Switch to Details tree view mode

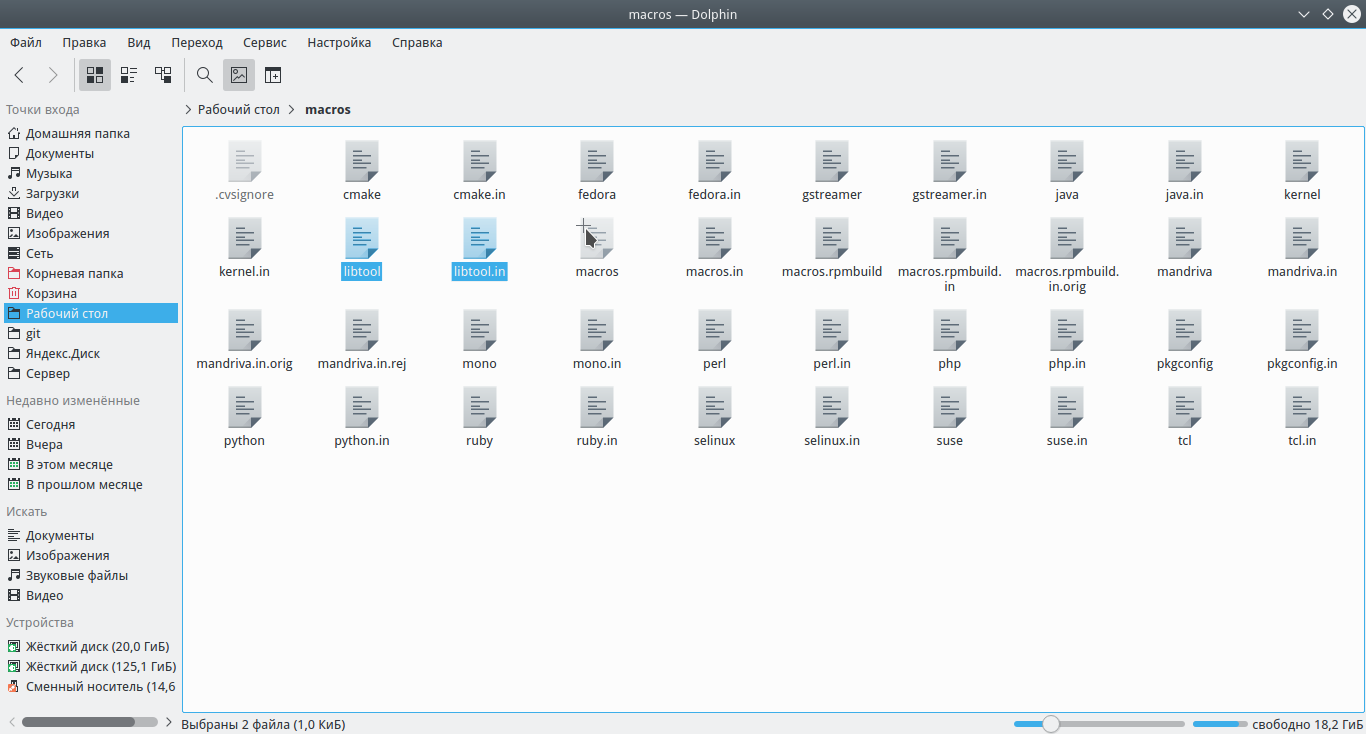click(163, 75)
